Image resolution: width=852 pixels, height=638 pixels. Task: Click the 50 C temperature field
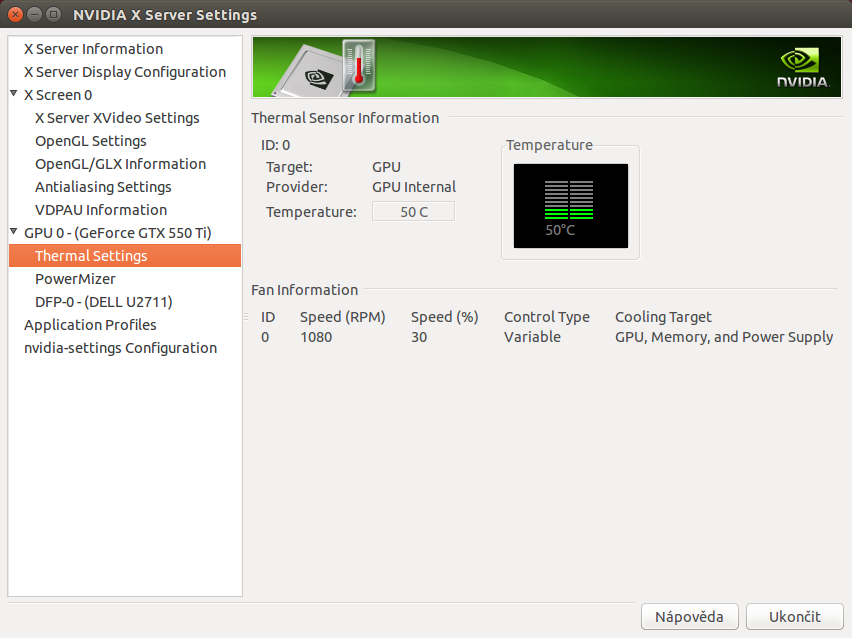414,211
